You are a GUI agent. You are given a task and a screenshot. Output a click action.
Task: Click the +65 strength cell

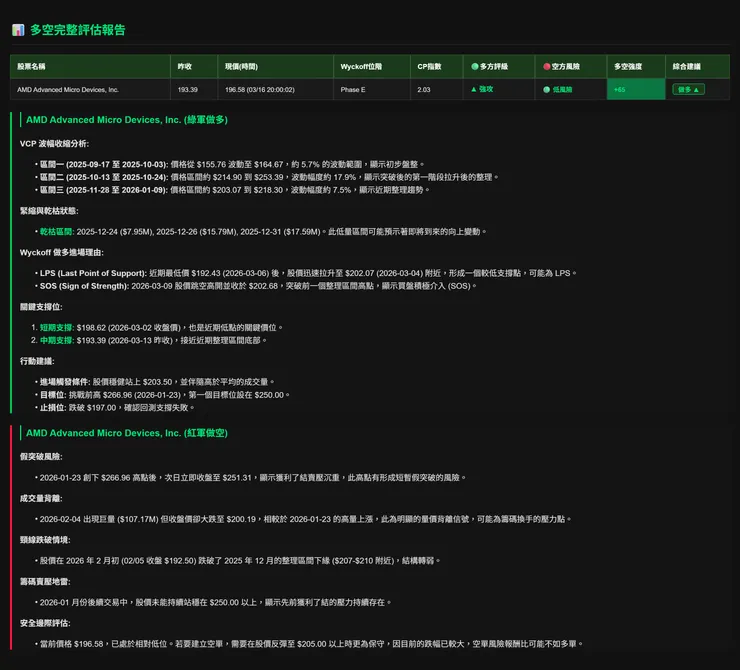pos(636,89)
